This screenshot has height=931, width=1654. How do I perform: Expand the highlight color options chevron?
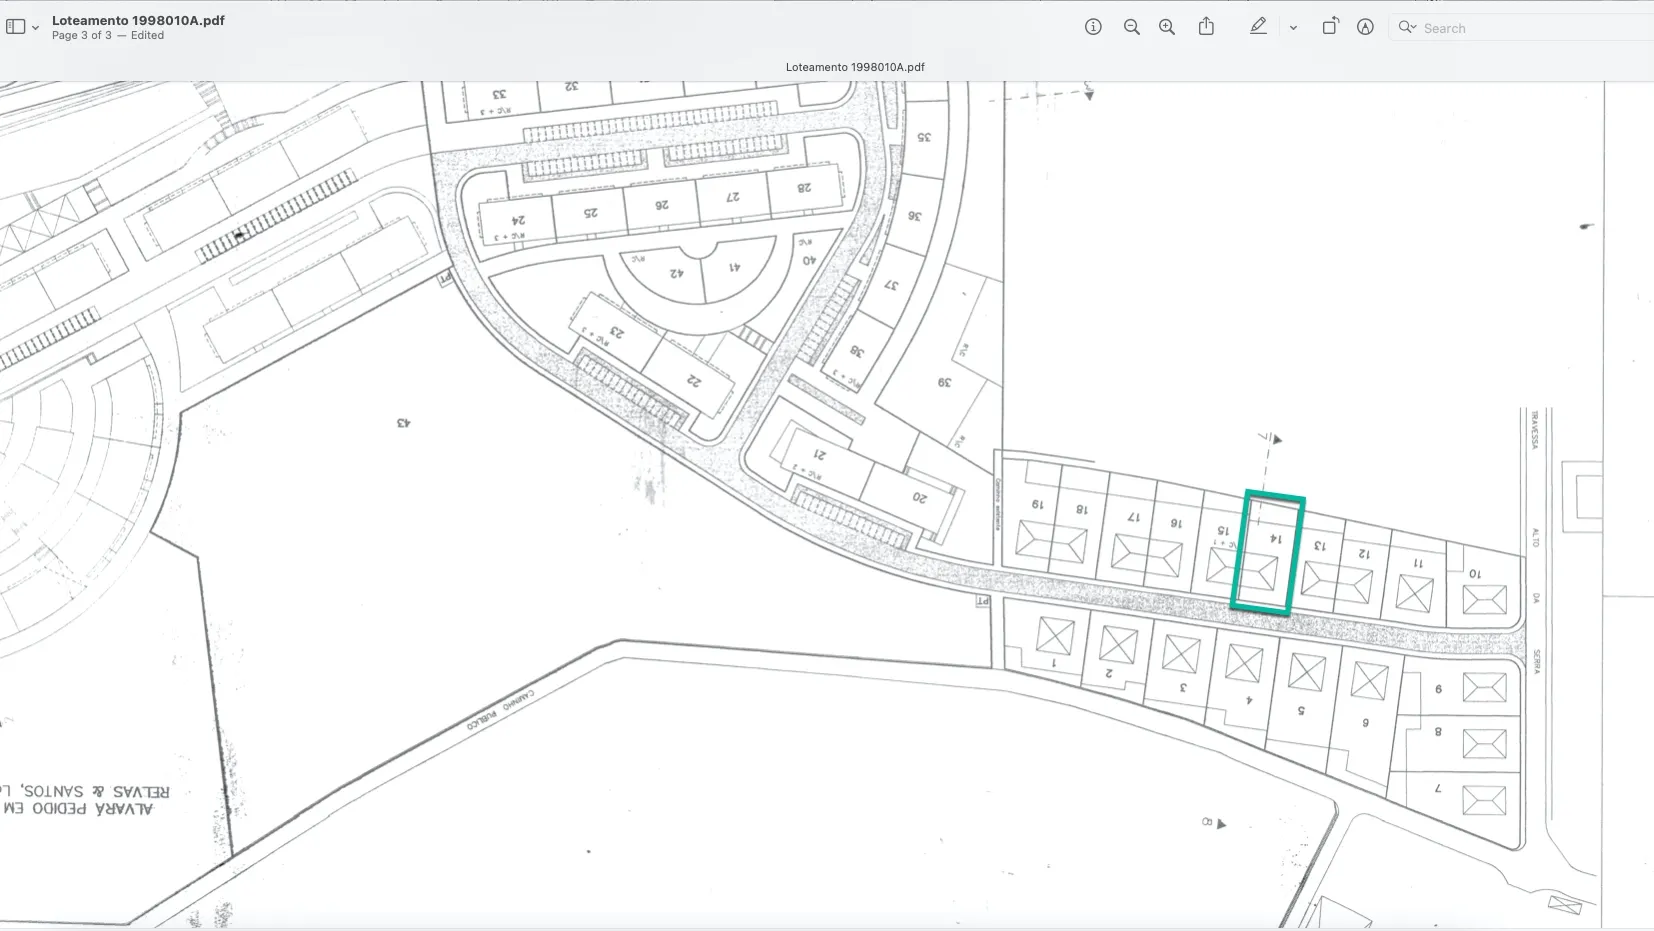(x=1293, y=28)
